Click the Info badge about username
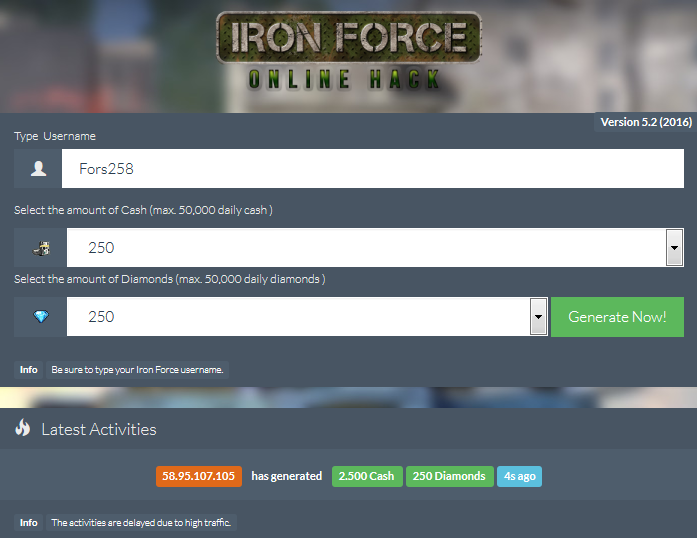Image resolution: width=697 pixels, height=538 pixels. (28, 370)
